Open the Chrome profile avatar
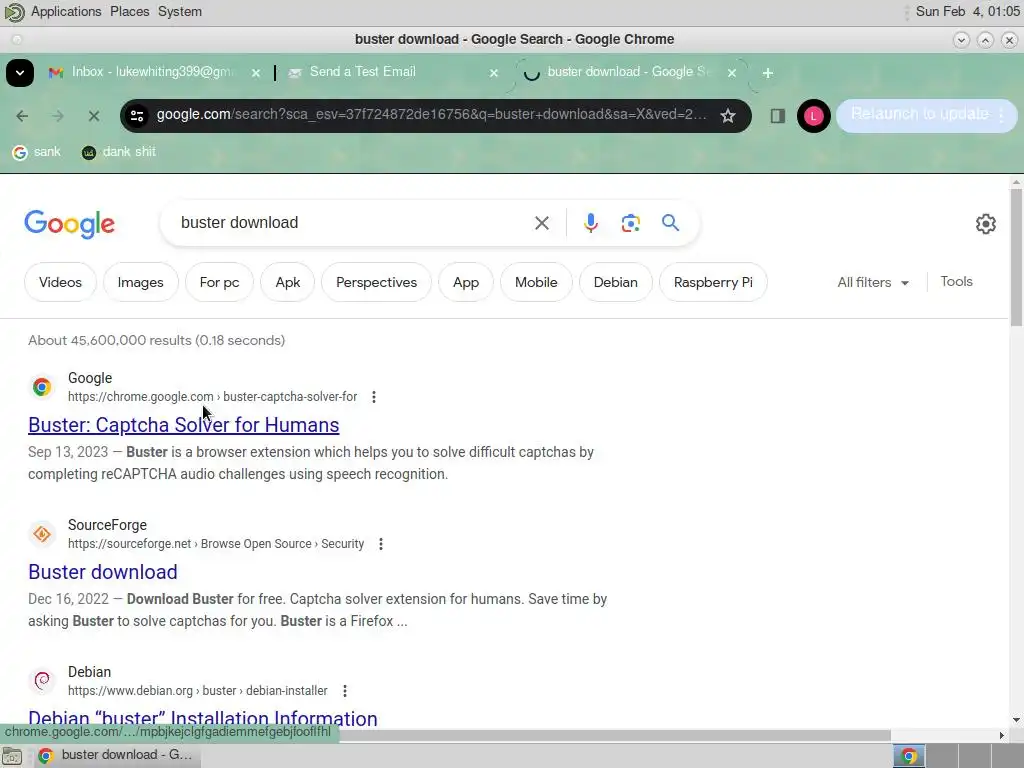Viewport: 1024px width, 768px height. click(x=813, y=116)
